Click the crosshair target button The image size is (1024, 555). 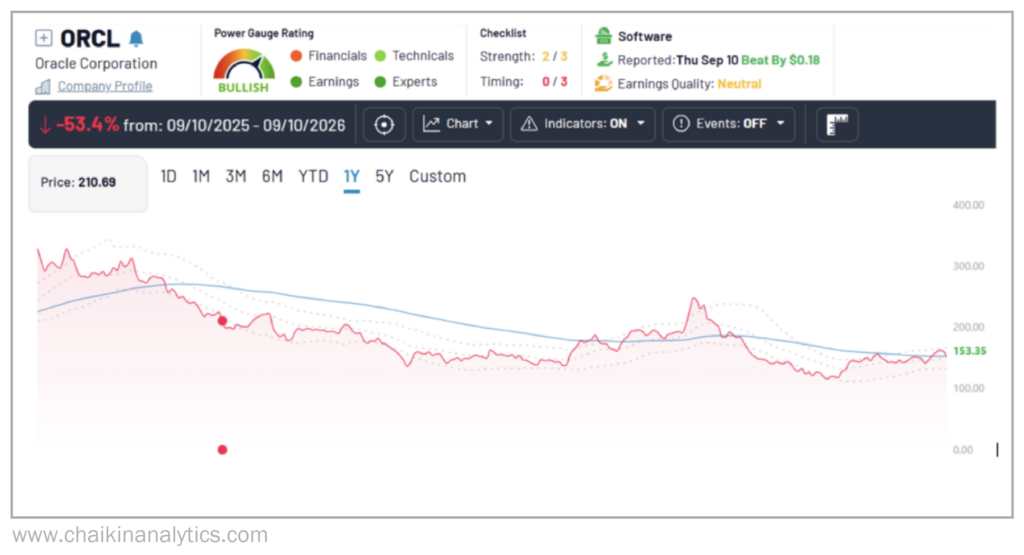pos(384,124)
